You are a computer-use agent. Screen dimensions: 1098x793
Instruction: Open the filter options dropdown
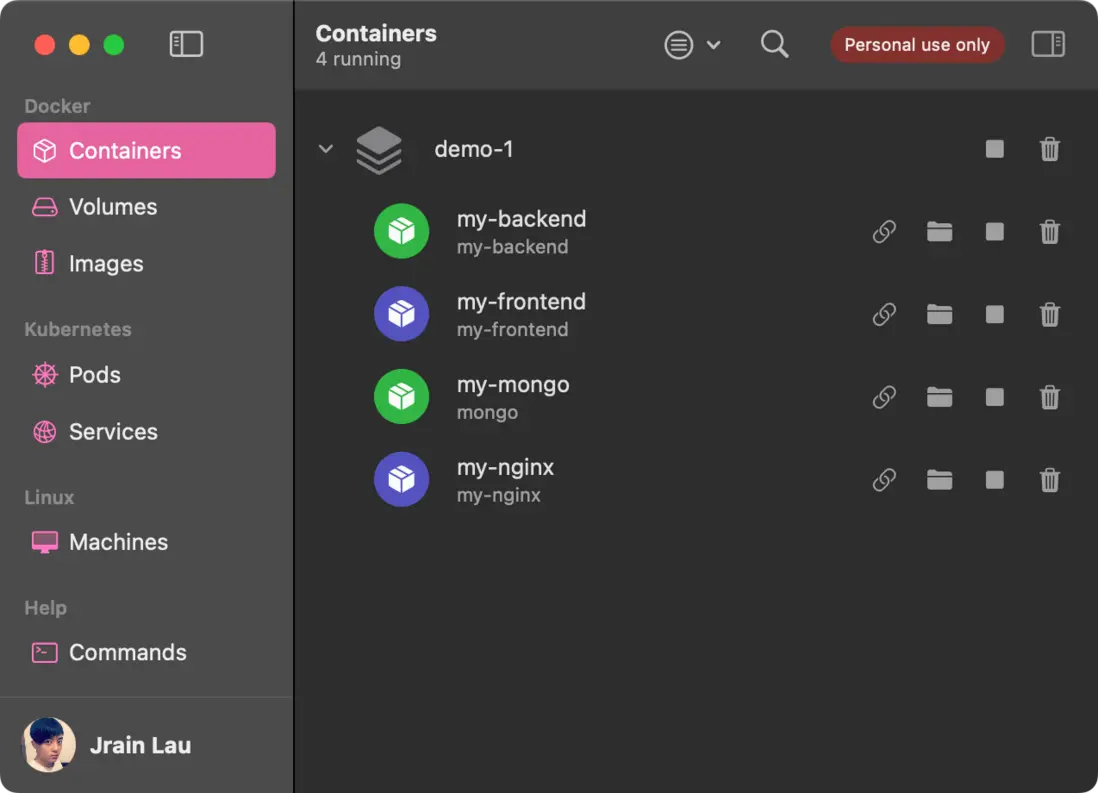pyautogui.click(x=691, y=44)
